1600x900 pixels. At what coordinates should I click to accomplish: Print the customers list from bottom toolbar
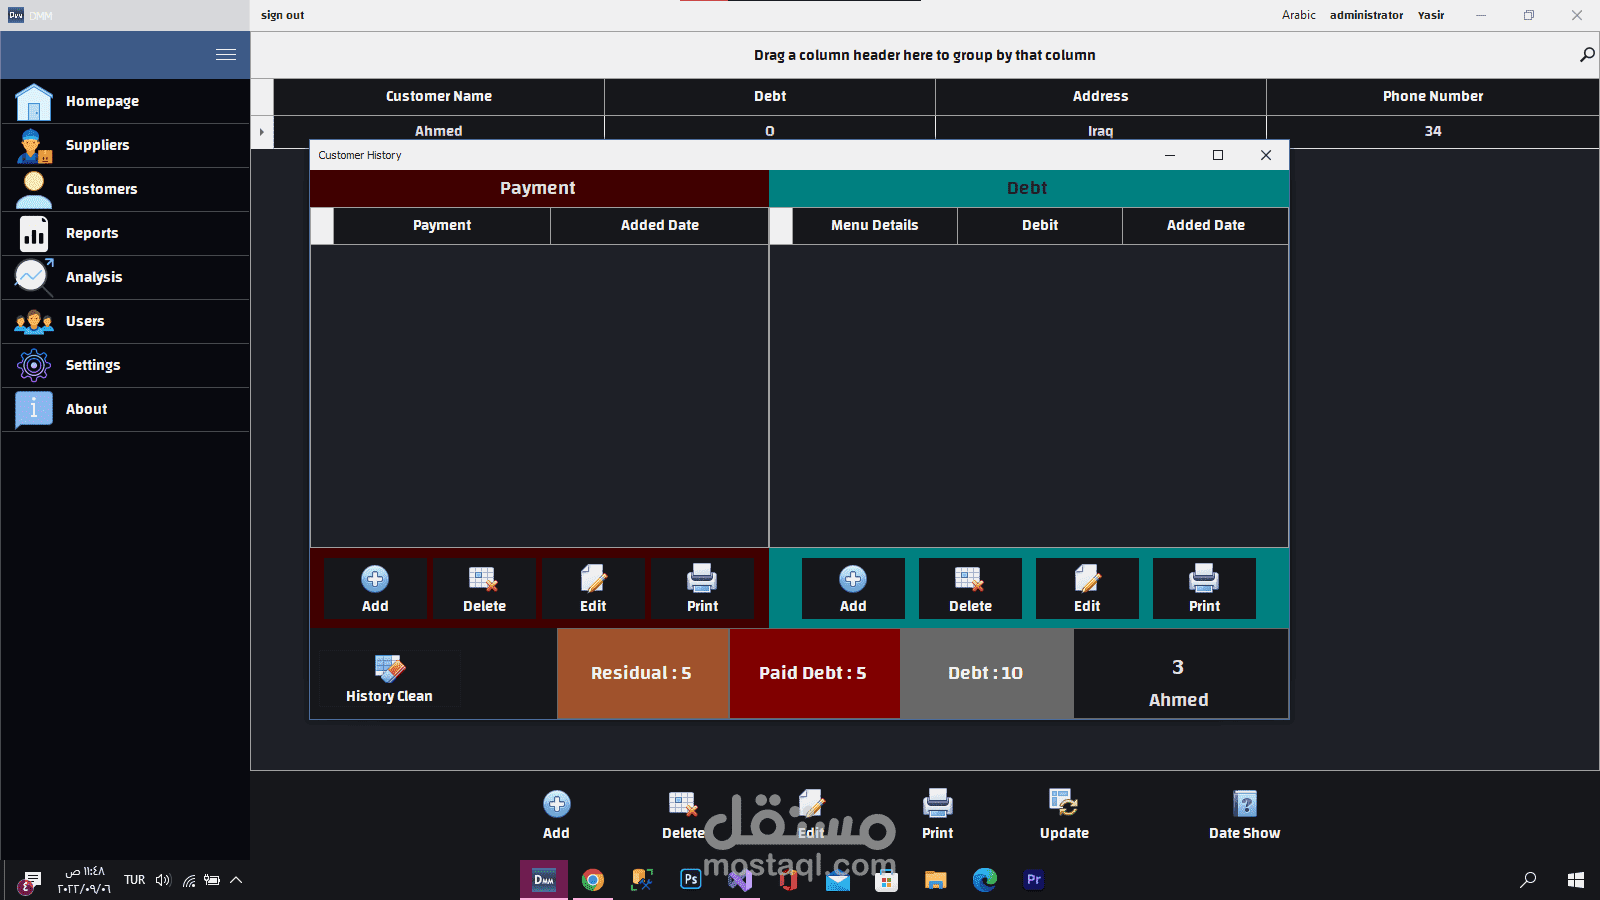tap(937, 815)
